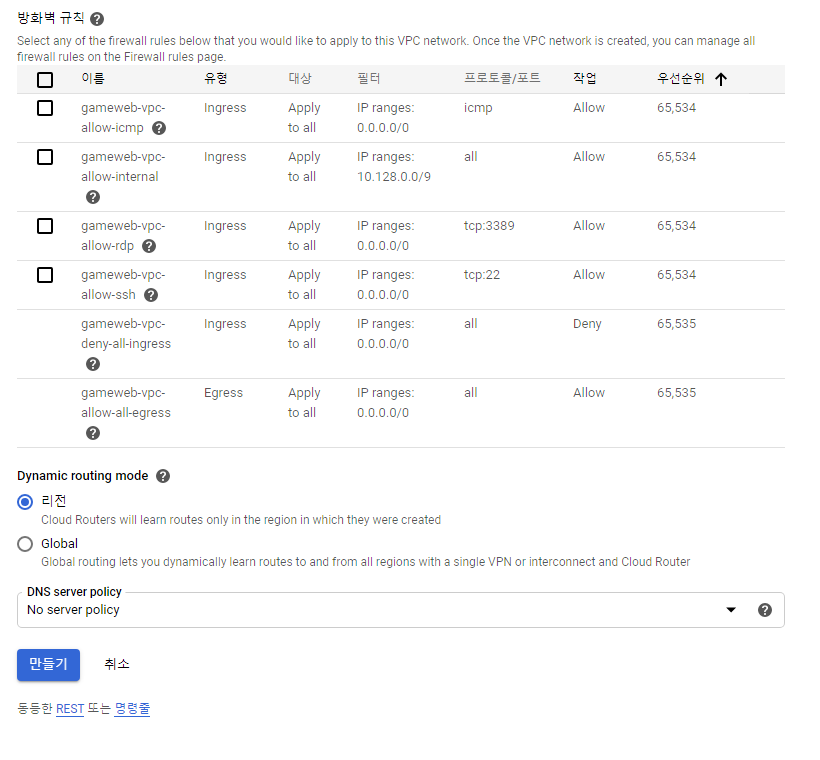
Task: Select the Global dynamic routing option
Action: 25,544
